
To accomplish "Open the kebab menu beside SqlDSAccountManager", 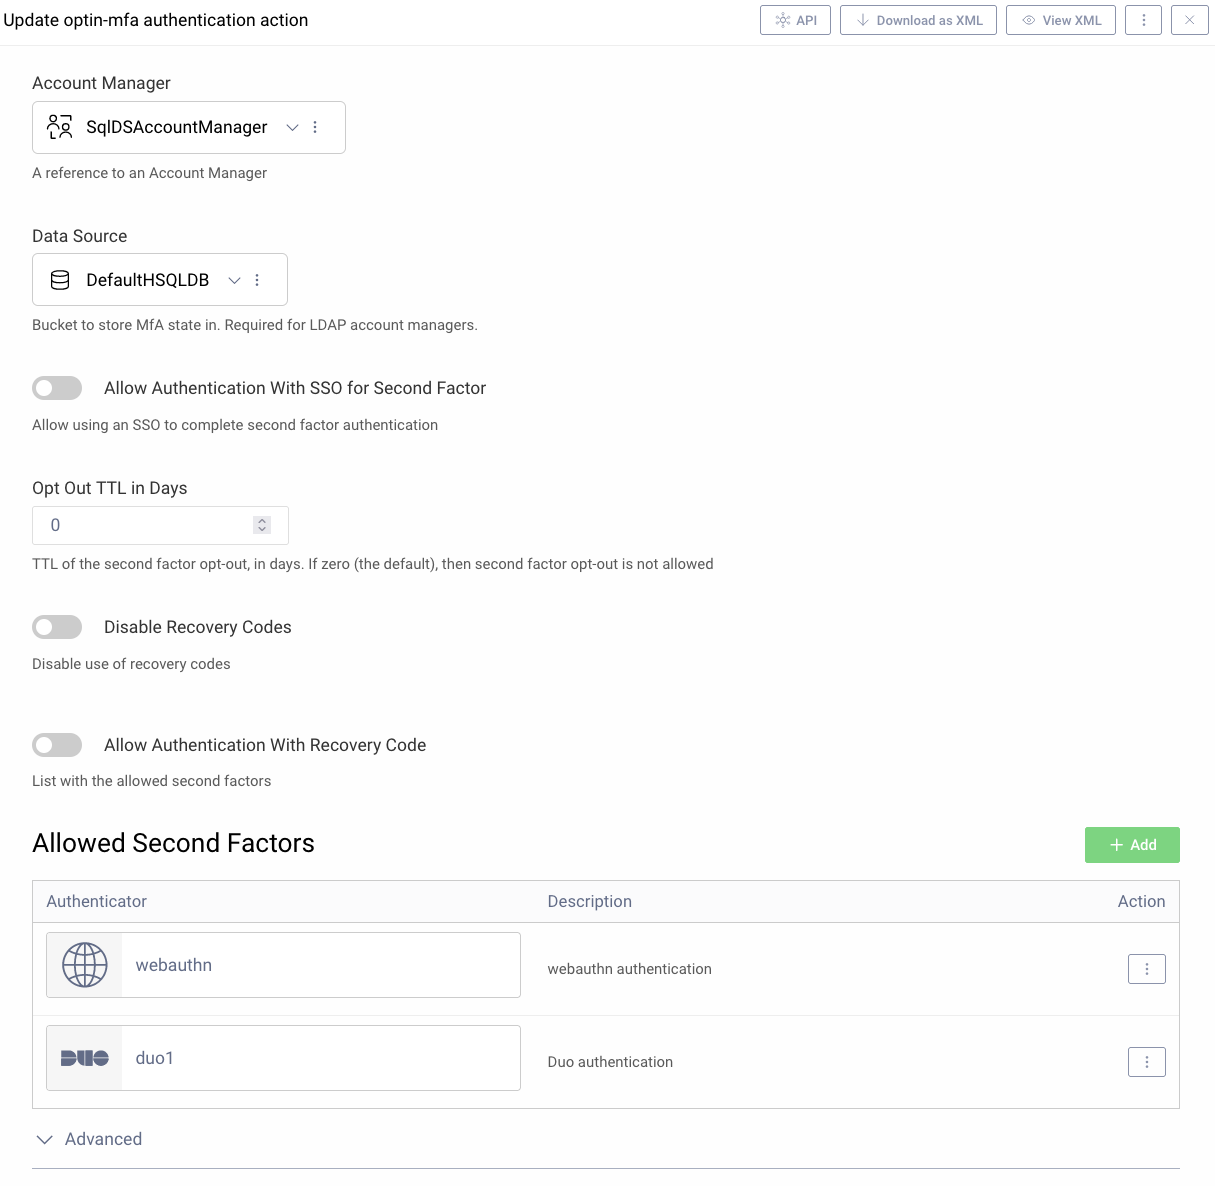I will [x=315, y=127].
